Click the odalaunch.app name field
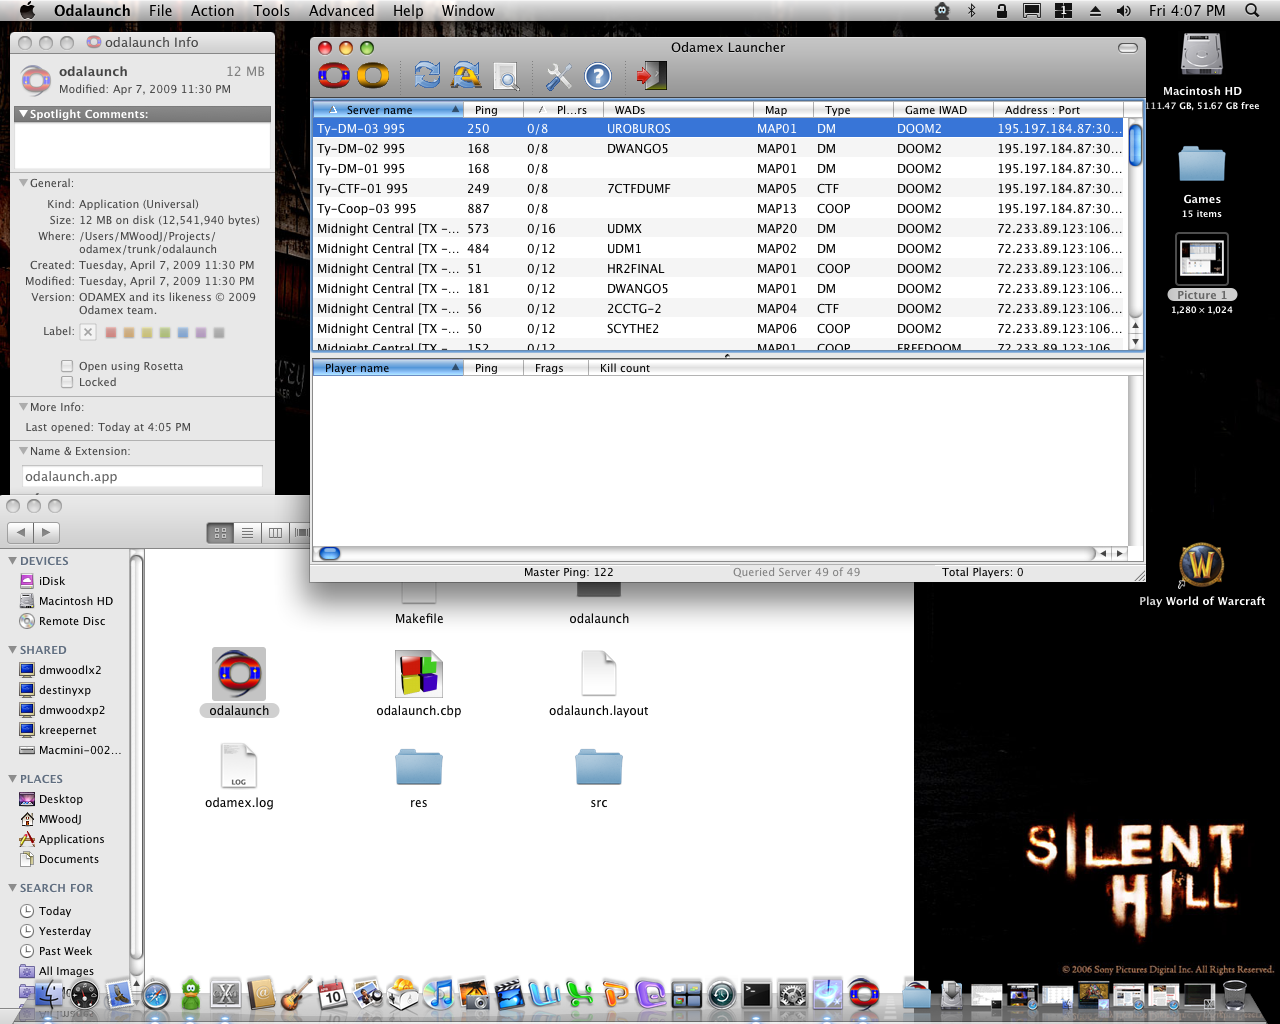This screenshot has height=1024, width=1280. [142, 476]
